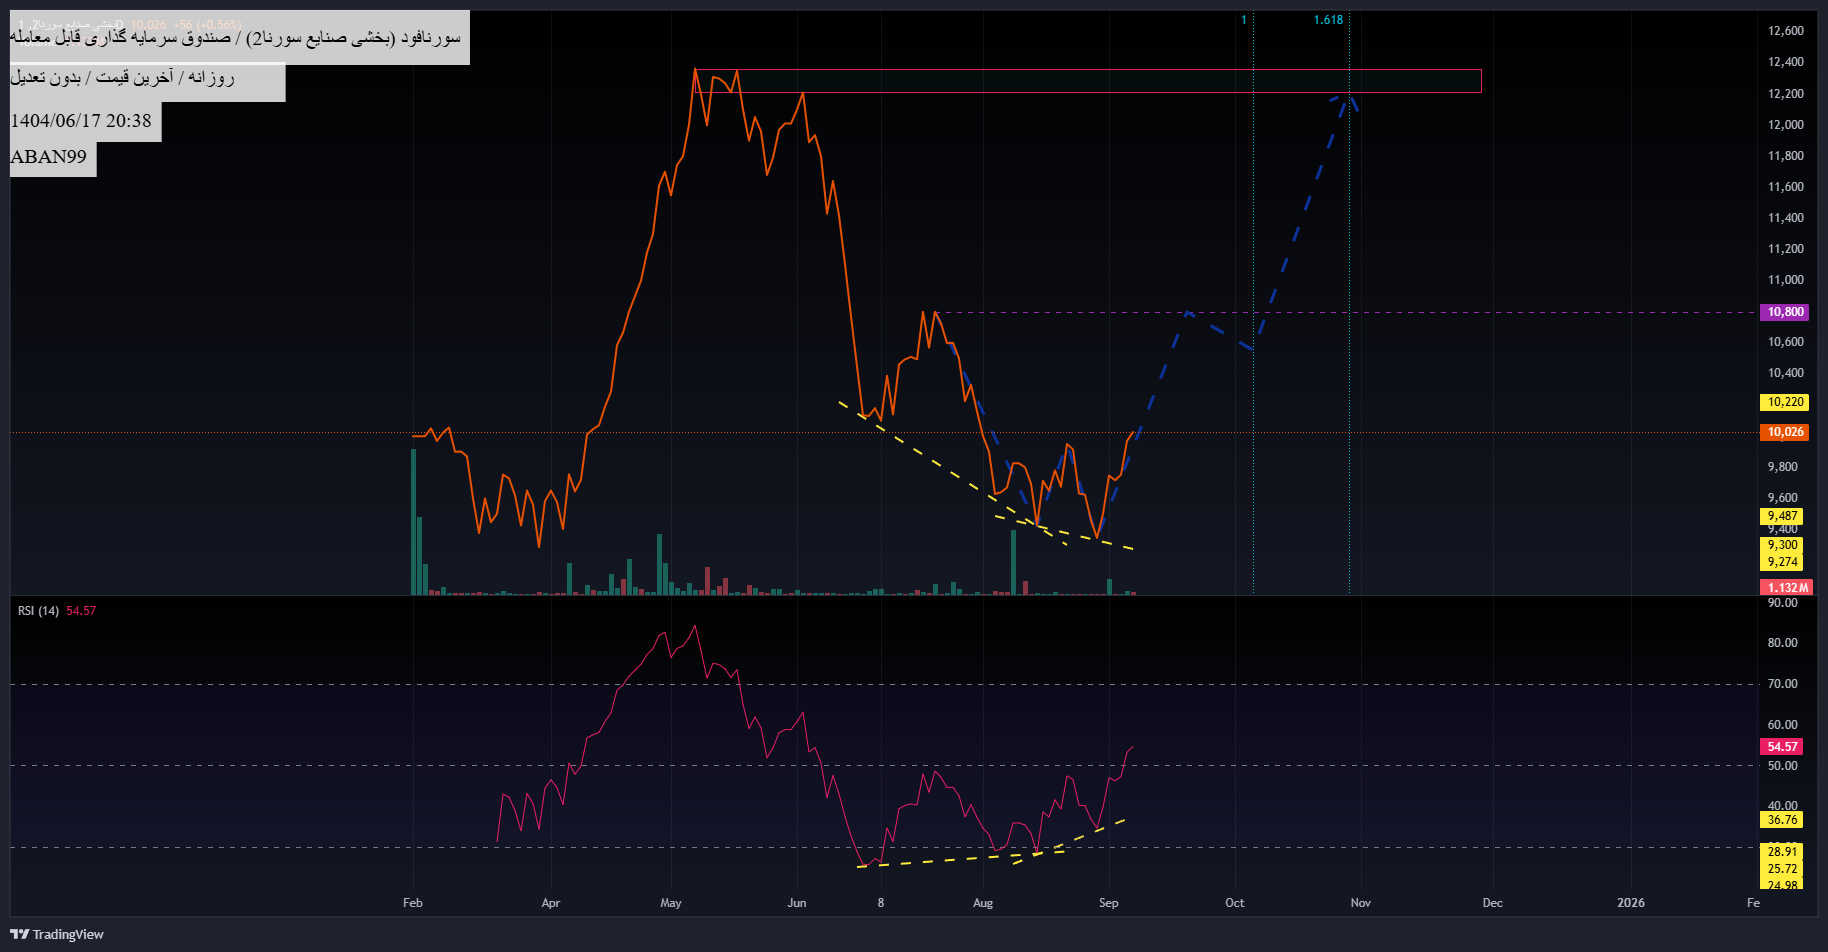Click 70.00 on the RSI axis
The width and height of the screenshot is (1828, 952).
coord(1782,684)
